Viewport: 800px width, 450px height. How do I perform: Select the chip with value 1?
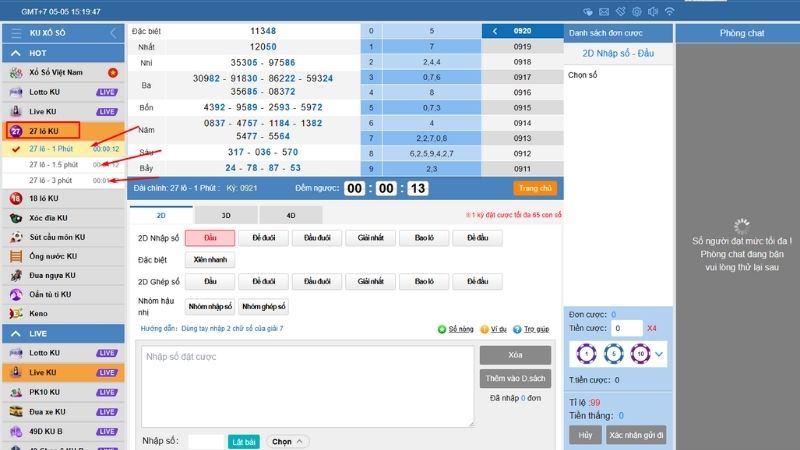[586, 353]
